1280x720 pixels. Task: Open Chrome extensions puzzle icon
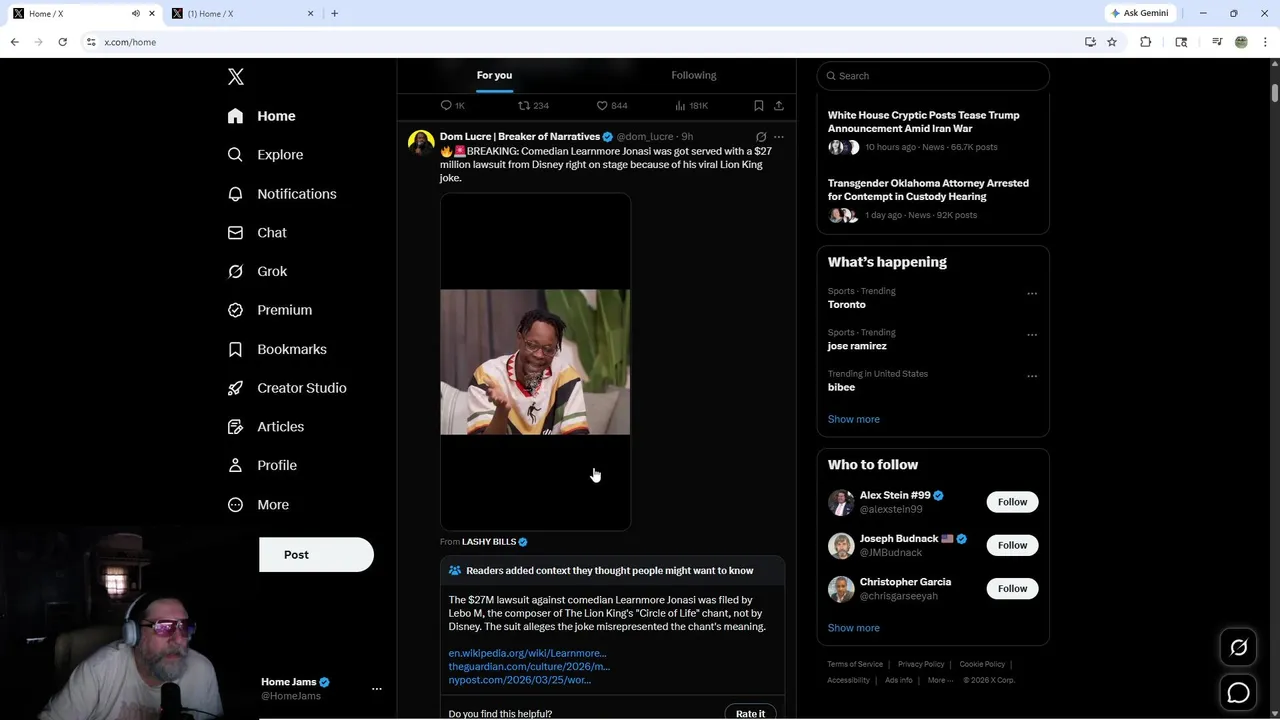(1145, 42)
